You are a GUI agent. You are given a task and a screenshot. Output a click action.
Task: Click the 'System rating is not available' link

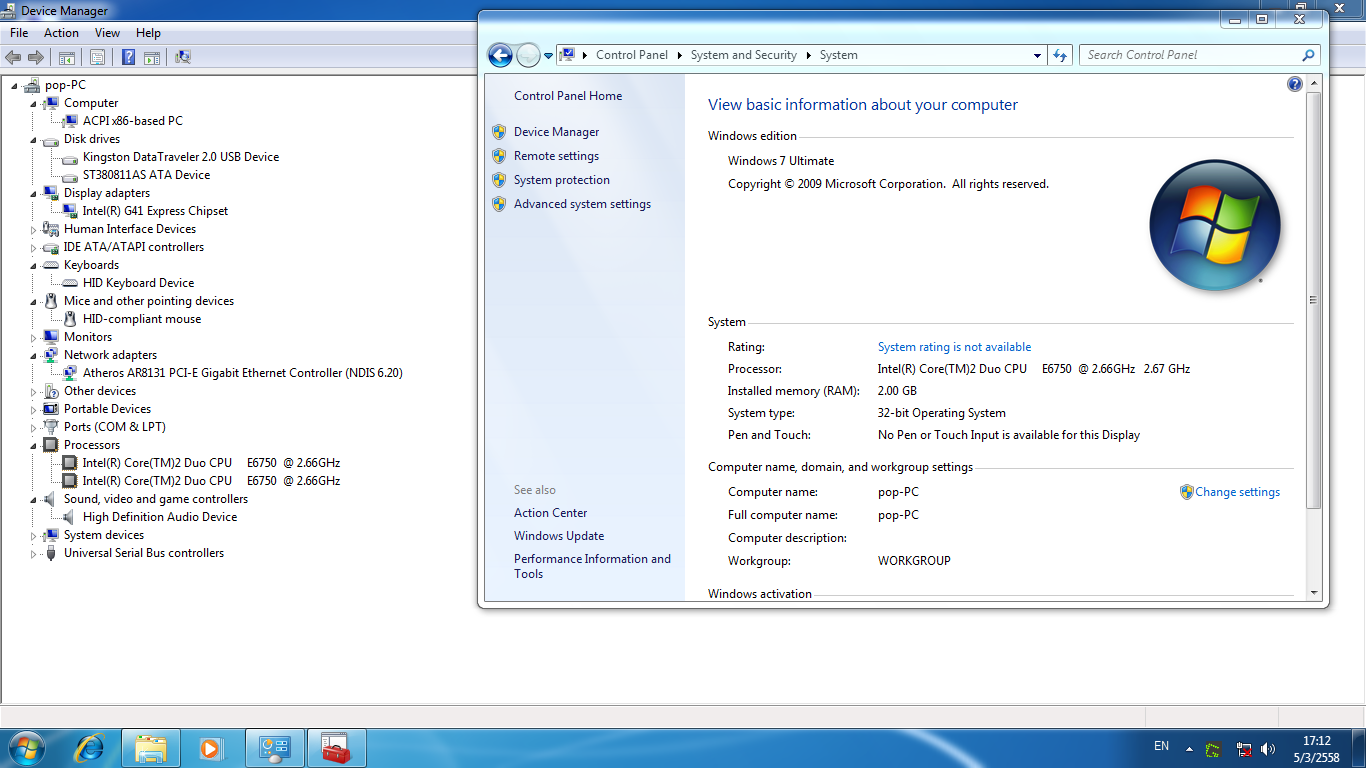click(954, 347)
